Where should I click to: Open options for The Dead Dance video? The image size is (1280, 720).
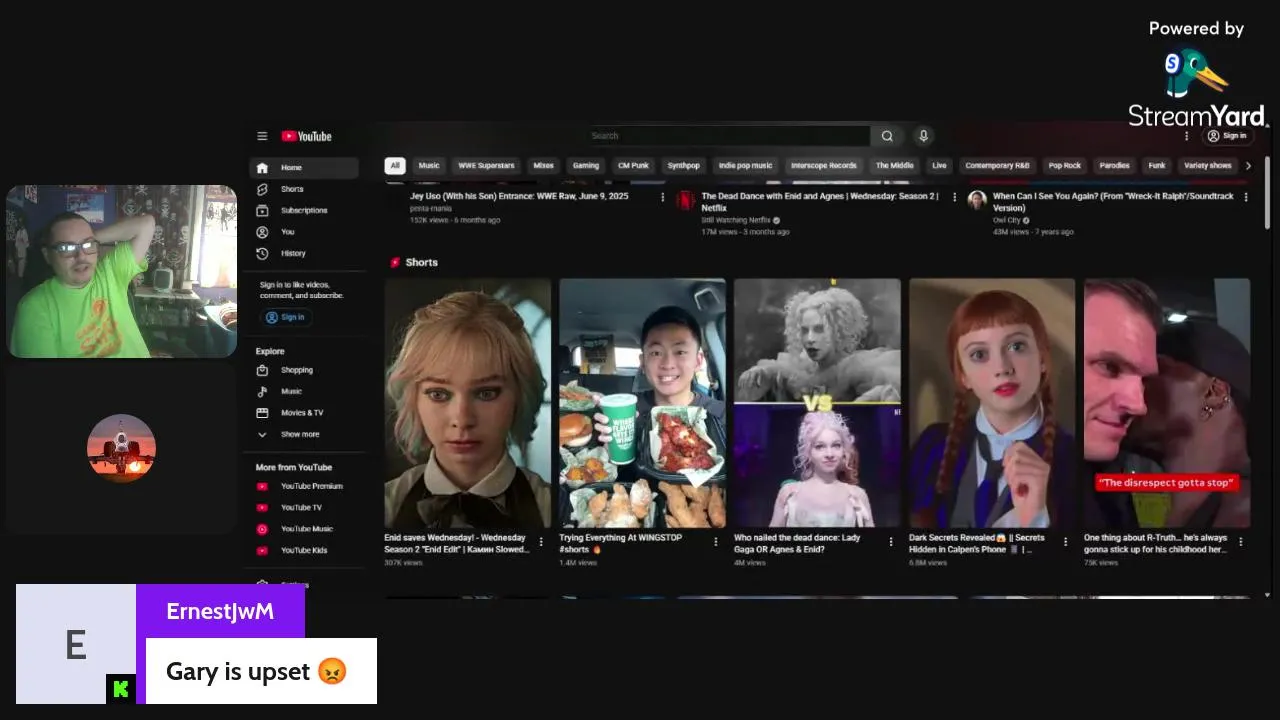click(x=954, y=197)
